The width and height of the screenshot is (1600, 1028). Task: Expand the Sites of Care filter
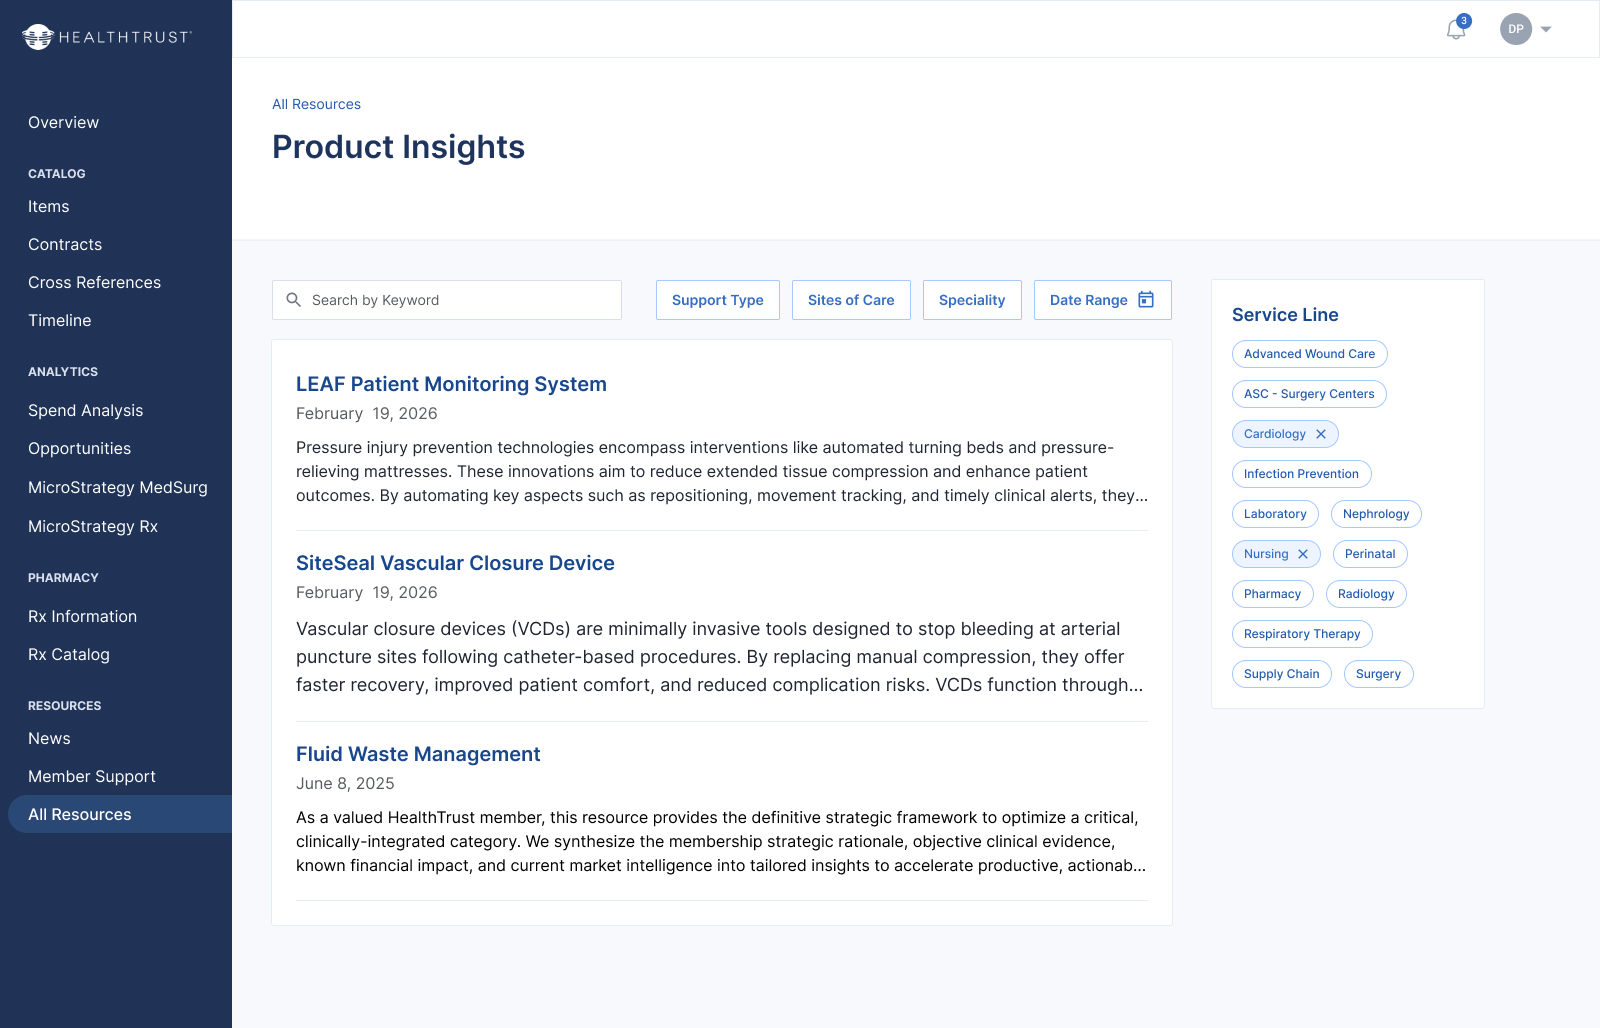[x=851, y=300]
